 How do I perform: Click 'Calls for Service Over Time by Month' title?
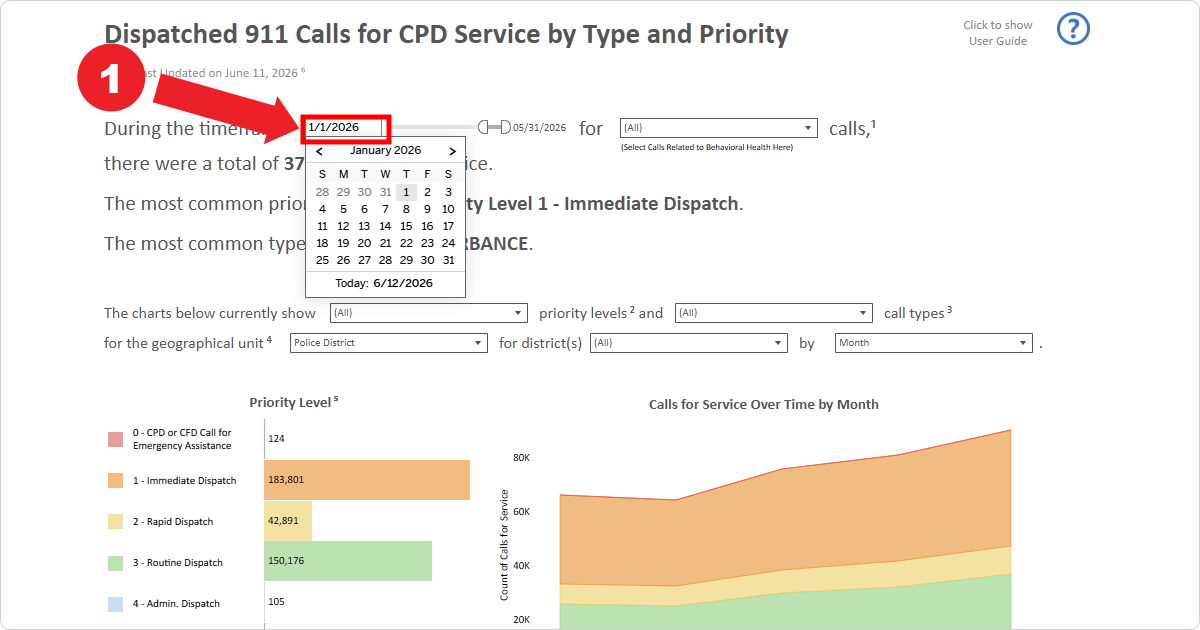764,404
